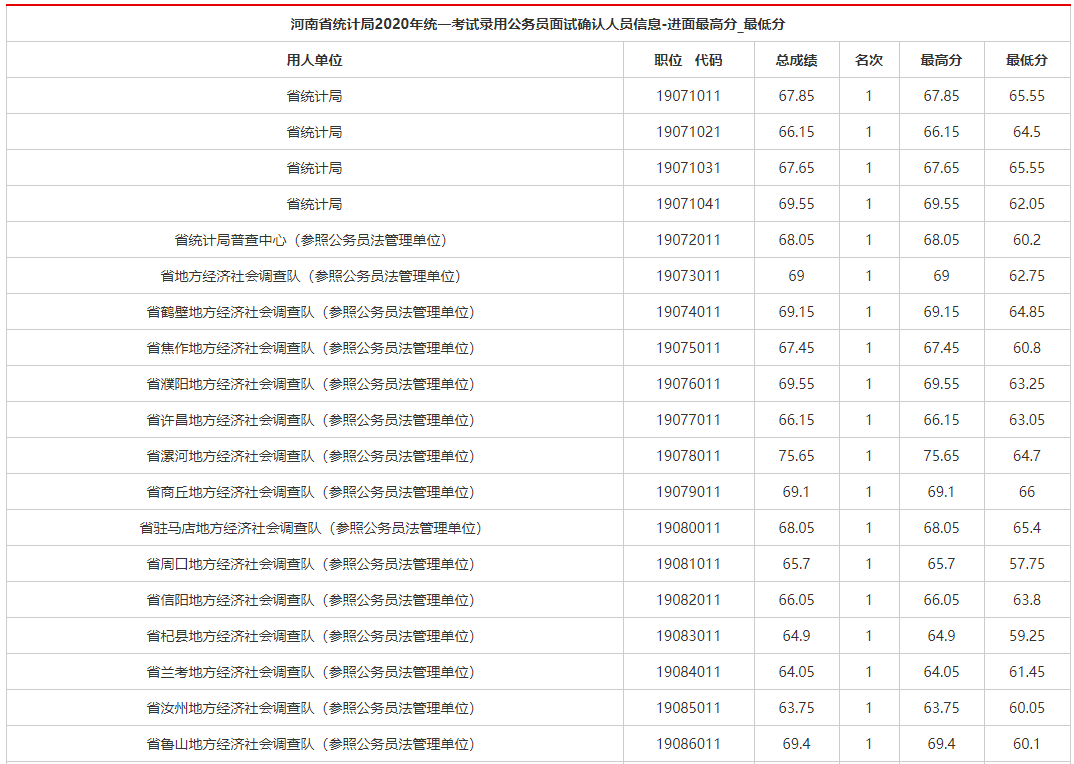
Task: Select position code 19076011
Action: [x=688, y=384]
